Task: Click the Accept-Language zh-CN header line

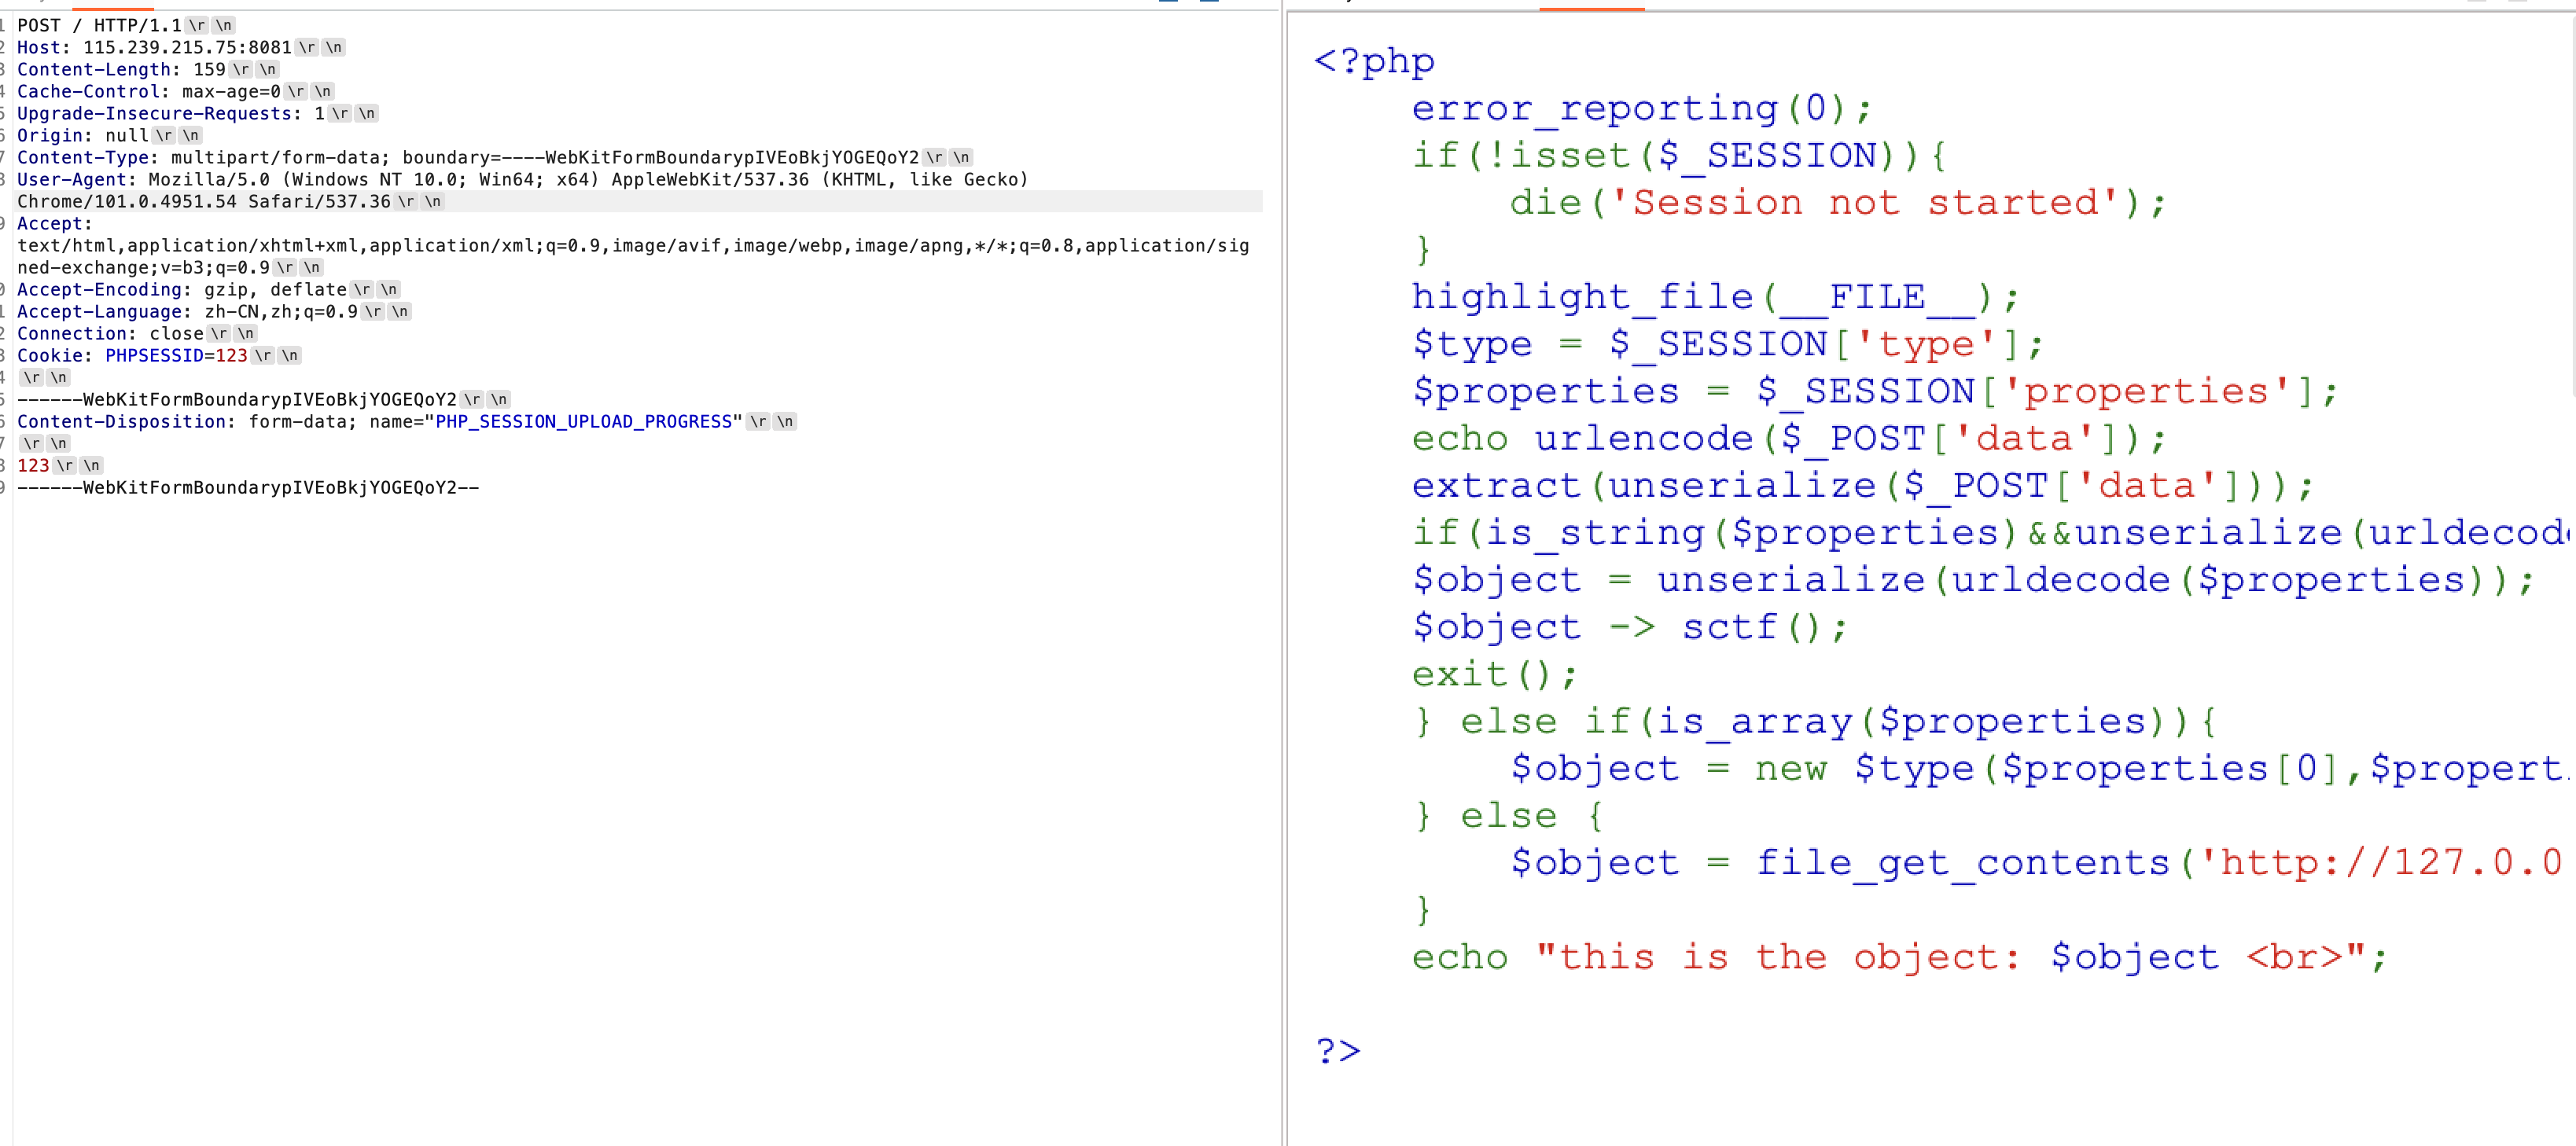Action: point(186,311)
